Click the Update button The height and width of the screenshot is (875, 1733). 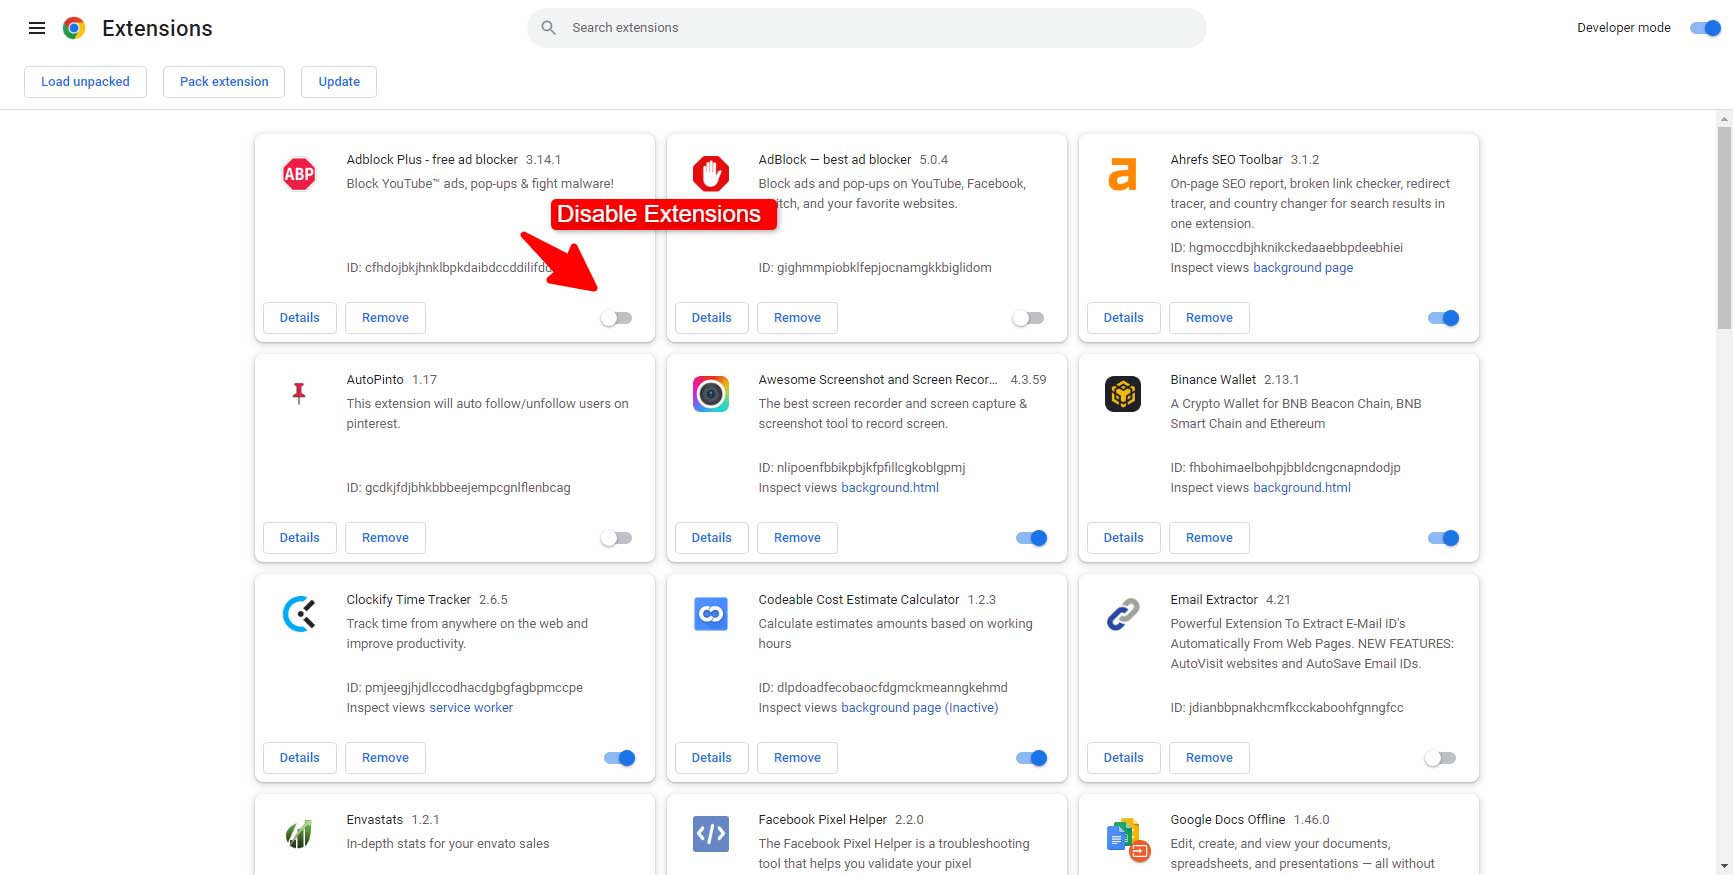click(339, 82)
